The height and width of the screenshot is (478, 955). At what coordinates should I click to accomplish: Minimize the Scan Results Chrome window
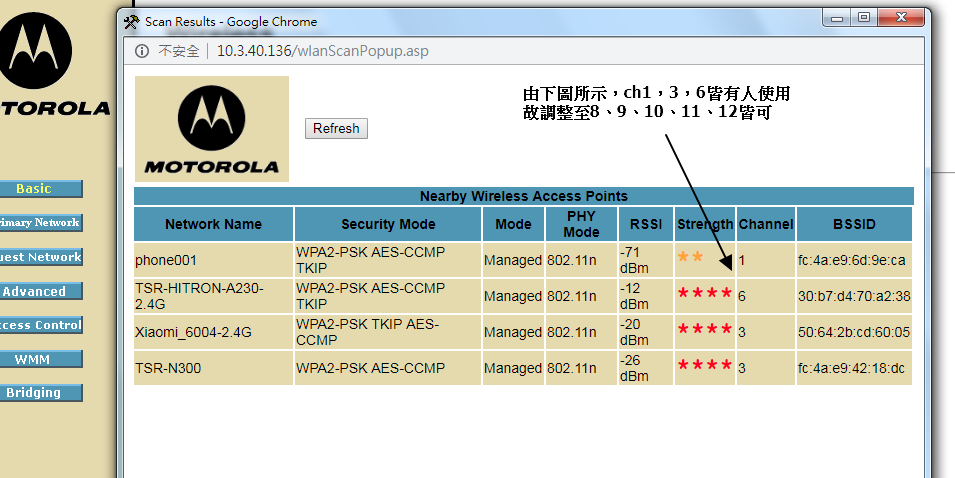(x=836, y=17)
